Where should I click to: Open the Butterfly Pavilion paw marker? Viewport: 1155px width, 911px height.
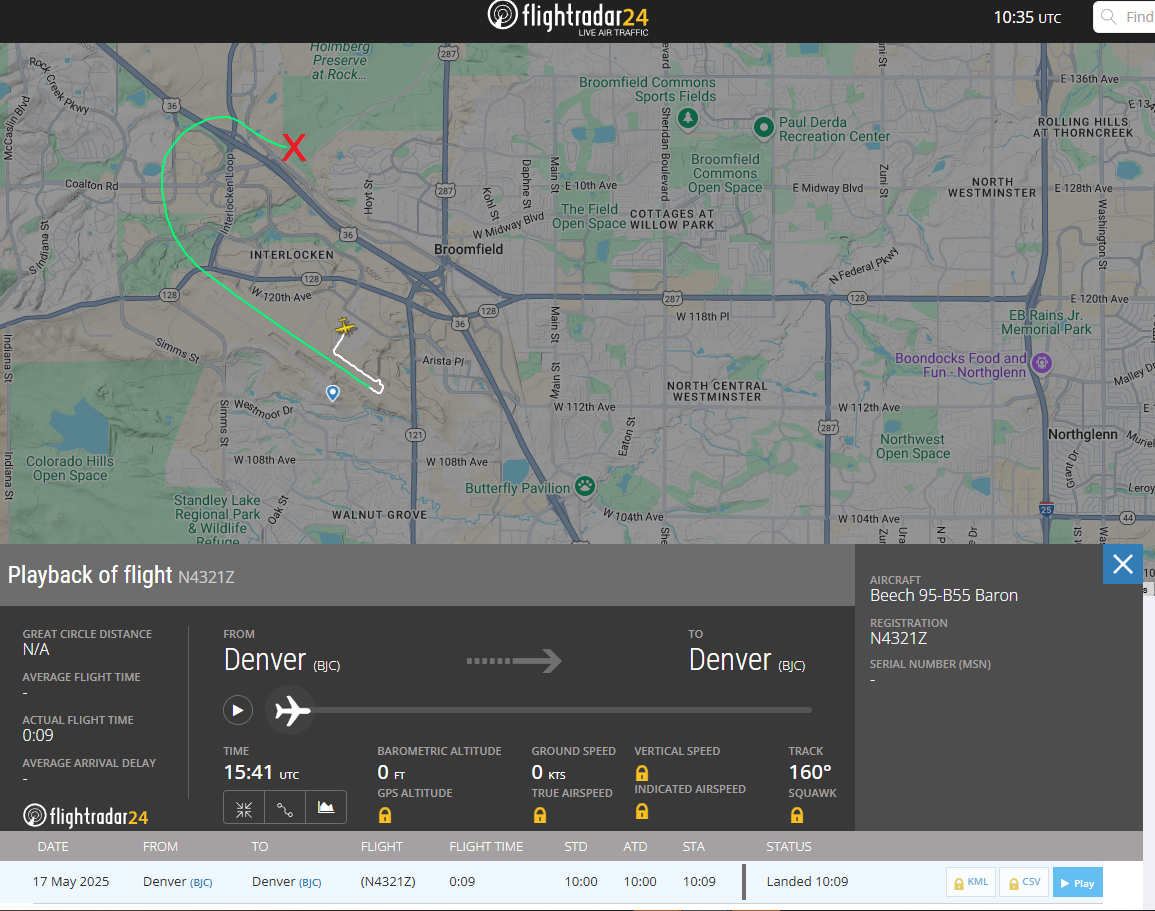pos(586,486)
